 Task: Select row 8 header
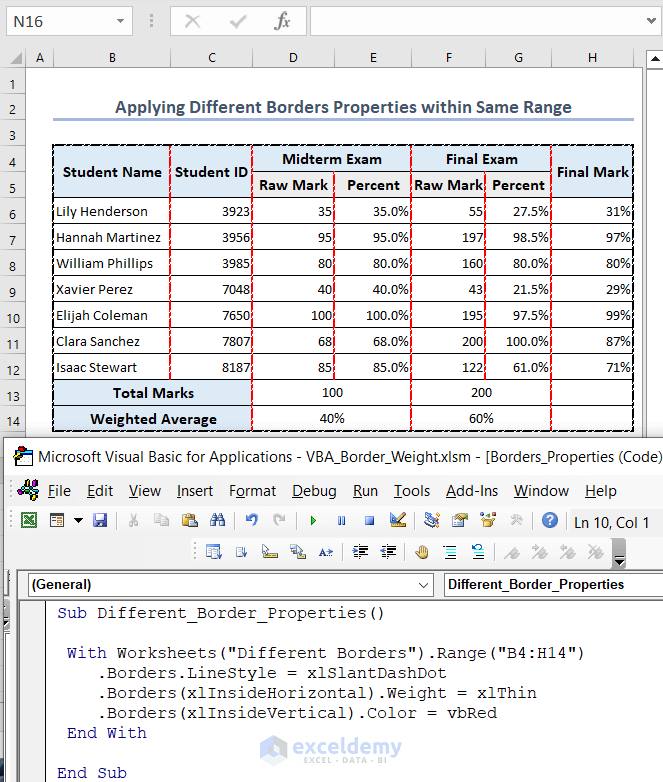pos(12,266)
